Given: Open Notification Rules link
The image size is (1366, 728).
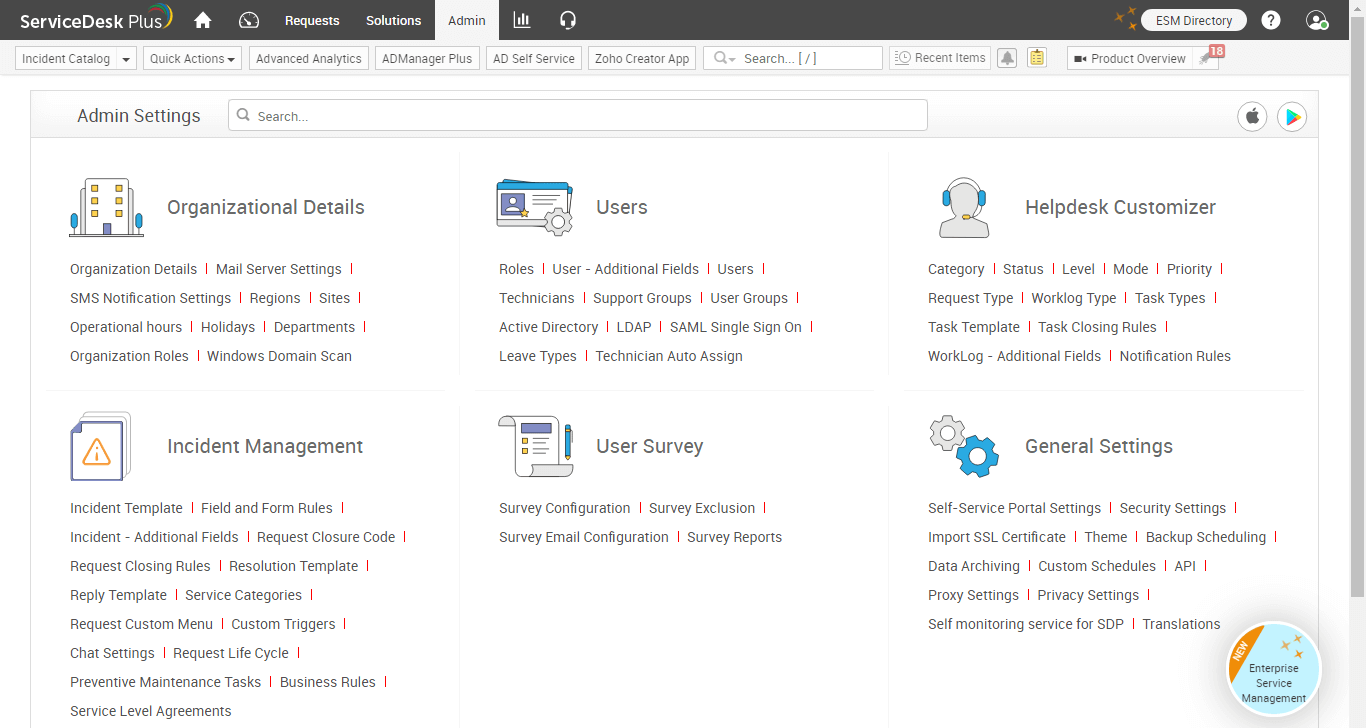Looking at the screenshot, I should [x=1175, y=356].
